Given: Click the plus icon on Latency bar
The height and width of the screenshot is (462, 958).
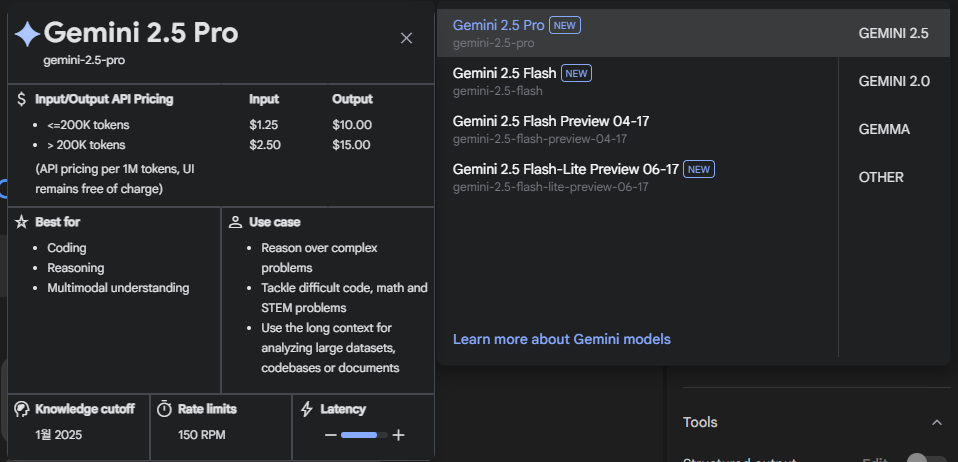Looking at the screenshot, I should [x=398, y=435].
